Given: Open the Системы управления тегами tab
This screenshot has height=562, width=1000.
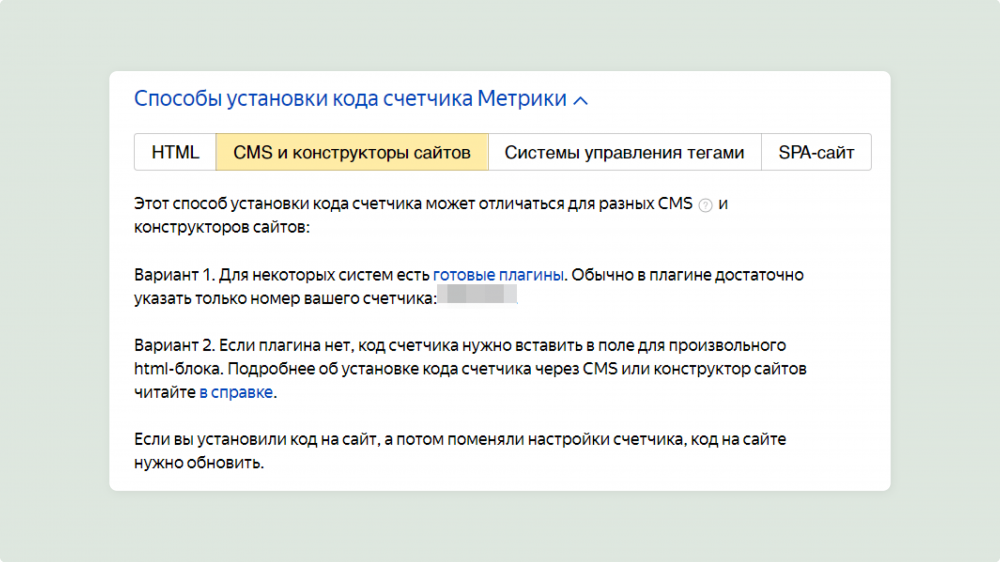Looking at the screenshot, I should (x=624, y=152).
